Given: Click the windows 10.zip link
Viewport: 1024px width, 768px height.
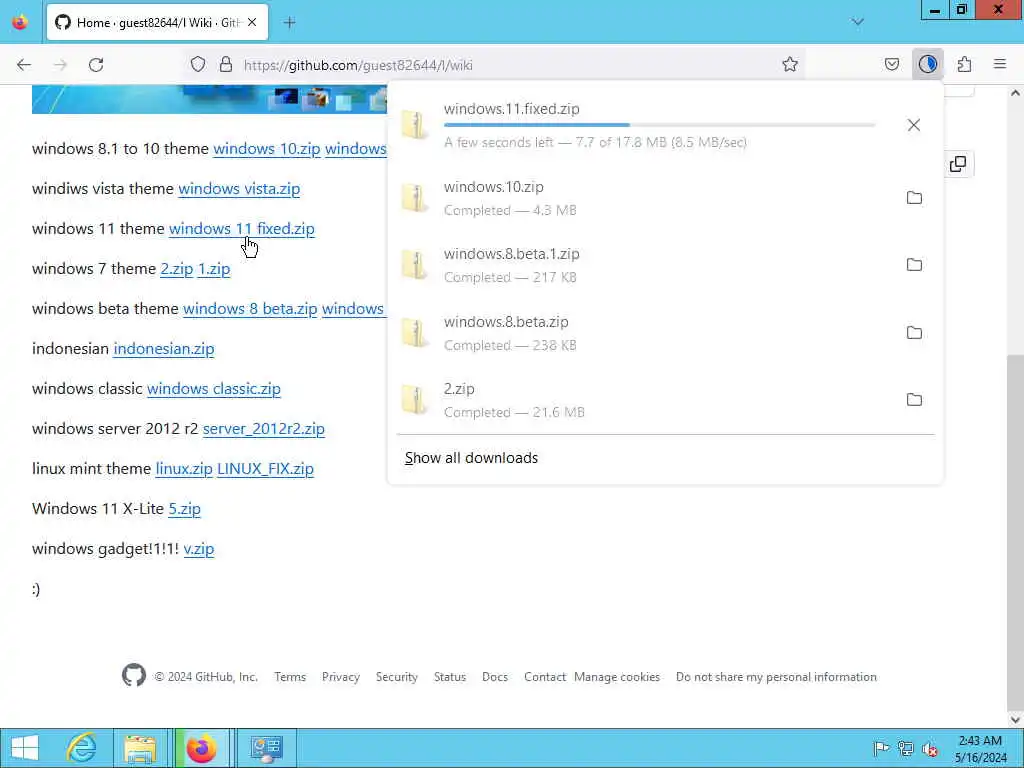Looking at the screenshot, I should (266, 149).
